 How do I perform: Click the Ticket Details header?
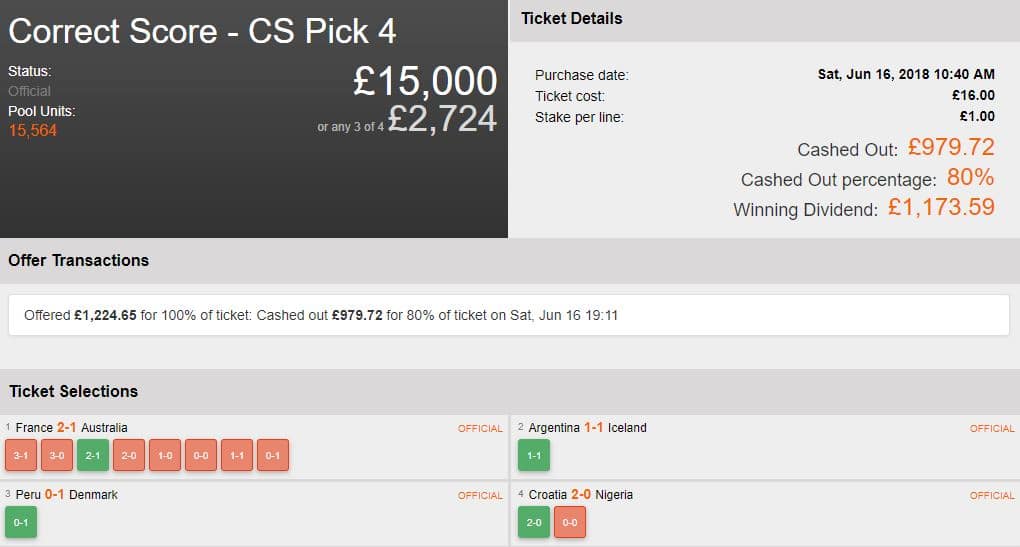[572, 18]
